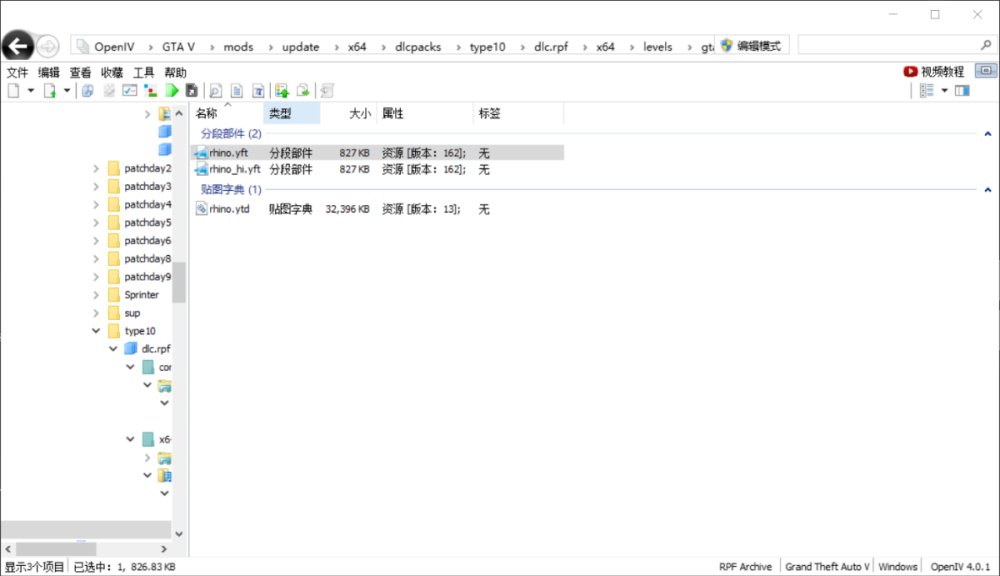The image size is (1000, 576).
Task: Open the 工具 menu
Action: 144,72
